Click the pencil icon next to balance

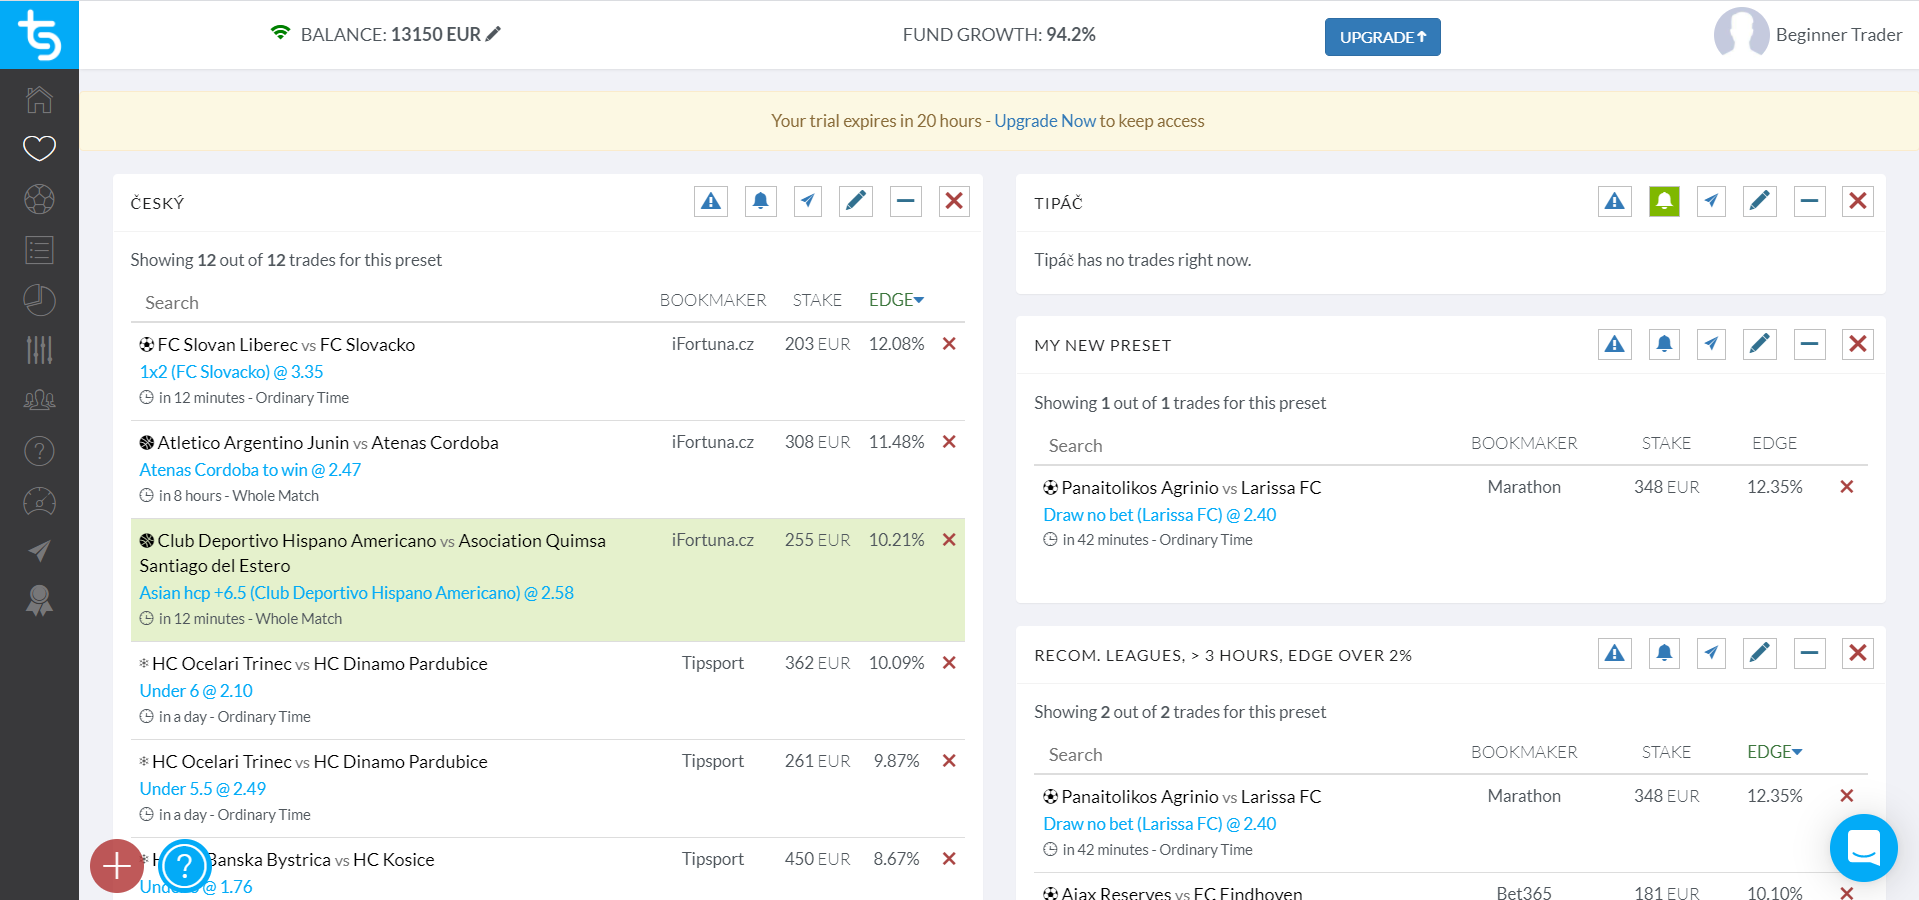click(493, 34)
